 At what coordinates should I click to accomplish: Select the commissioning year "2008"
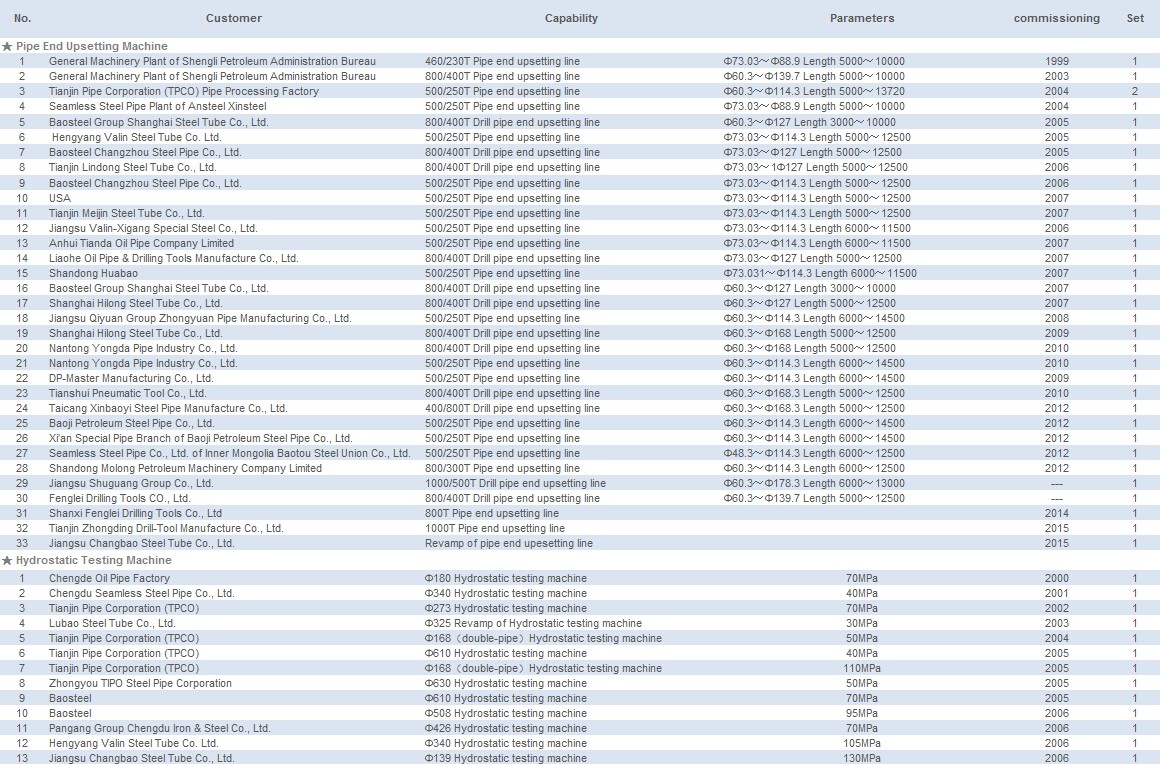pos(1056,319)
